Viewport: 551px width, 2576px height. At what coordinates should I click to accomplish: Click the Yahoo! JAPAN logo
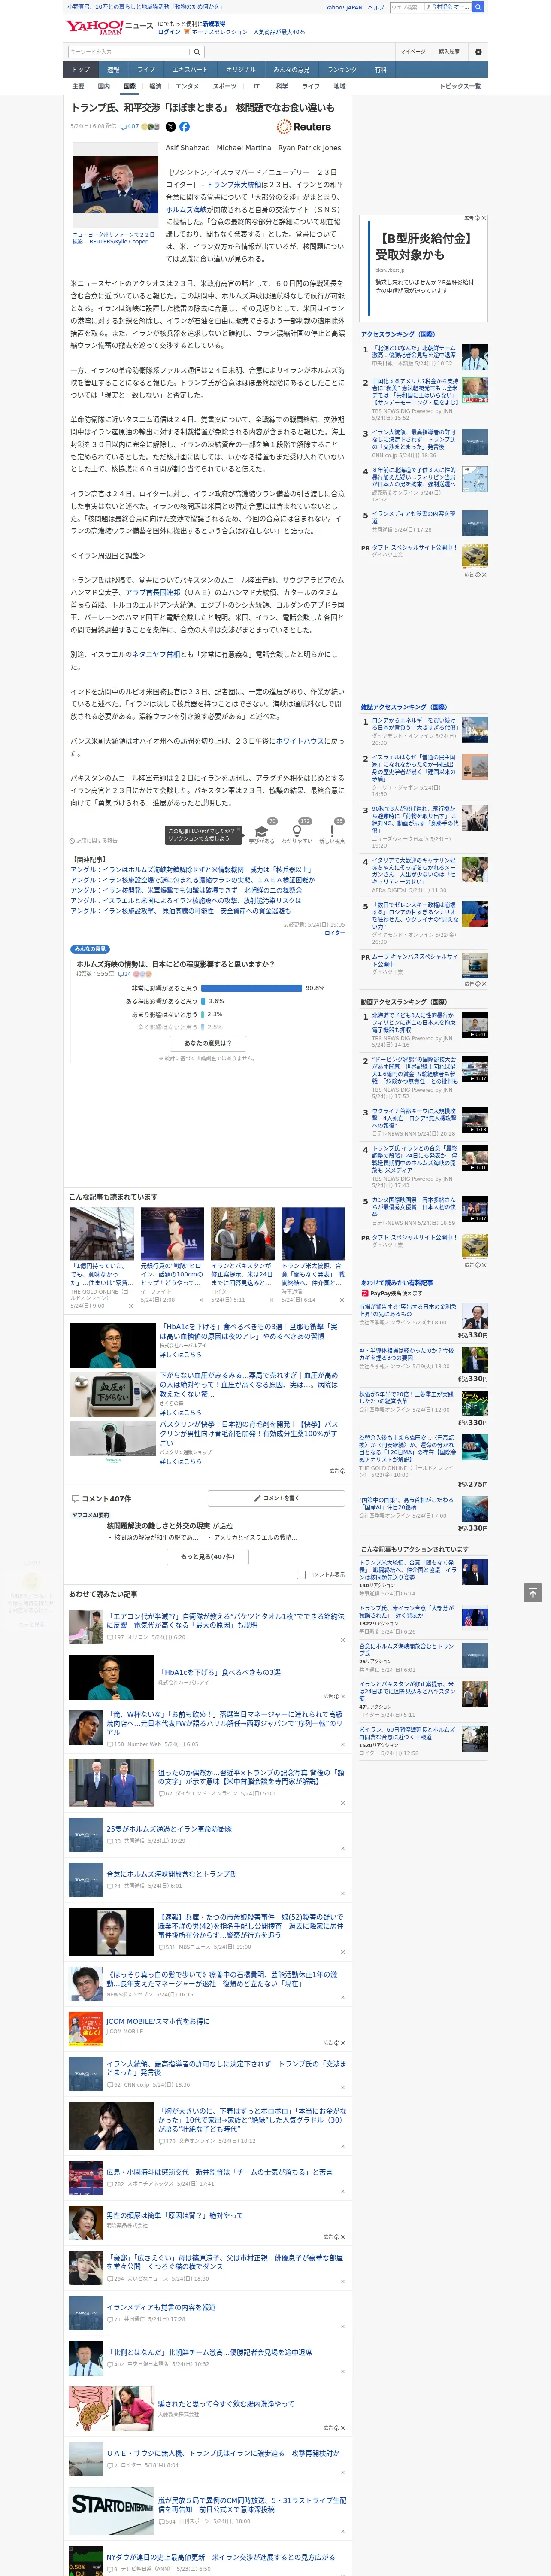point(95,27)
